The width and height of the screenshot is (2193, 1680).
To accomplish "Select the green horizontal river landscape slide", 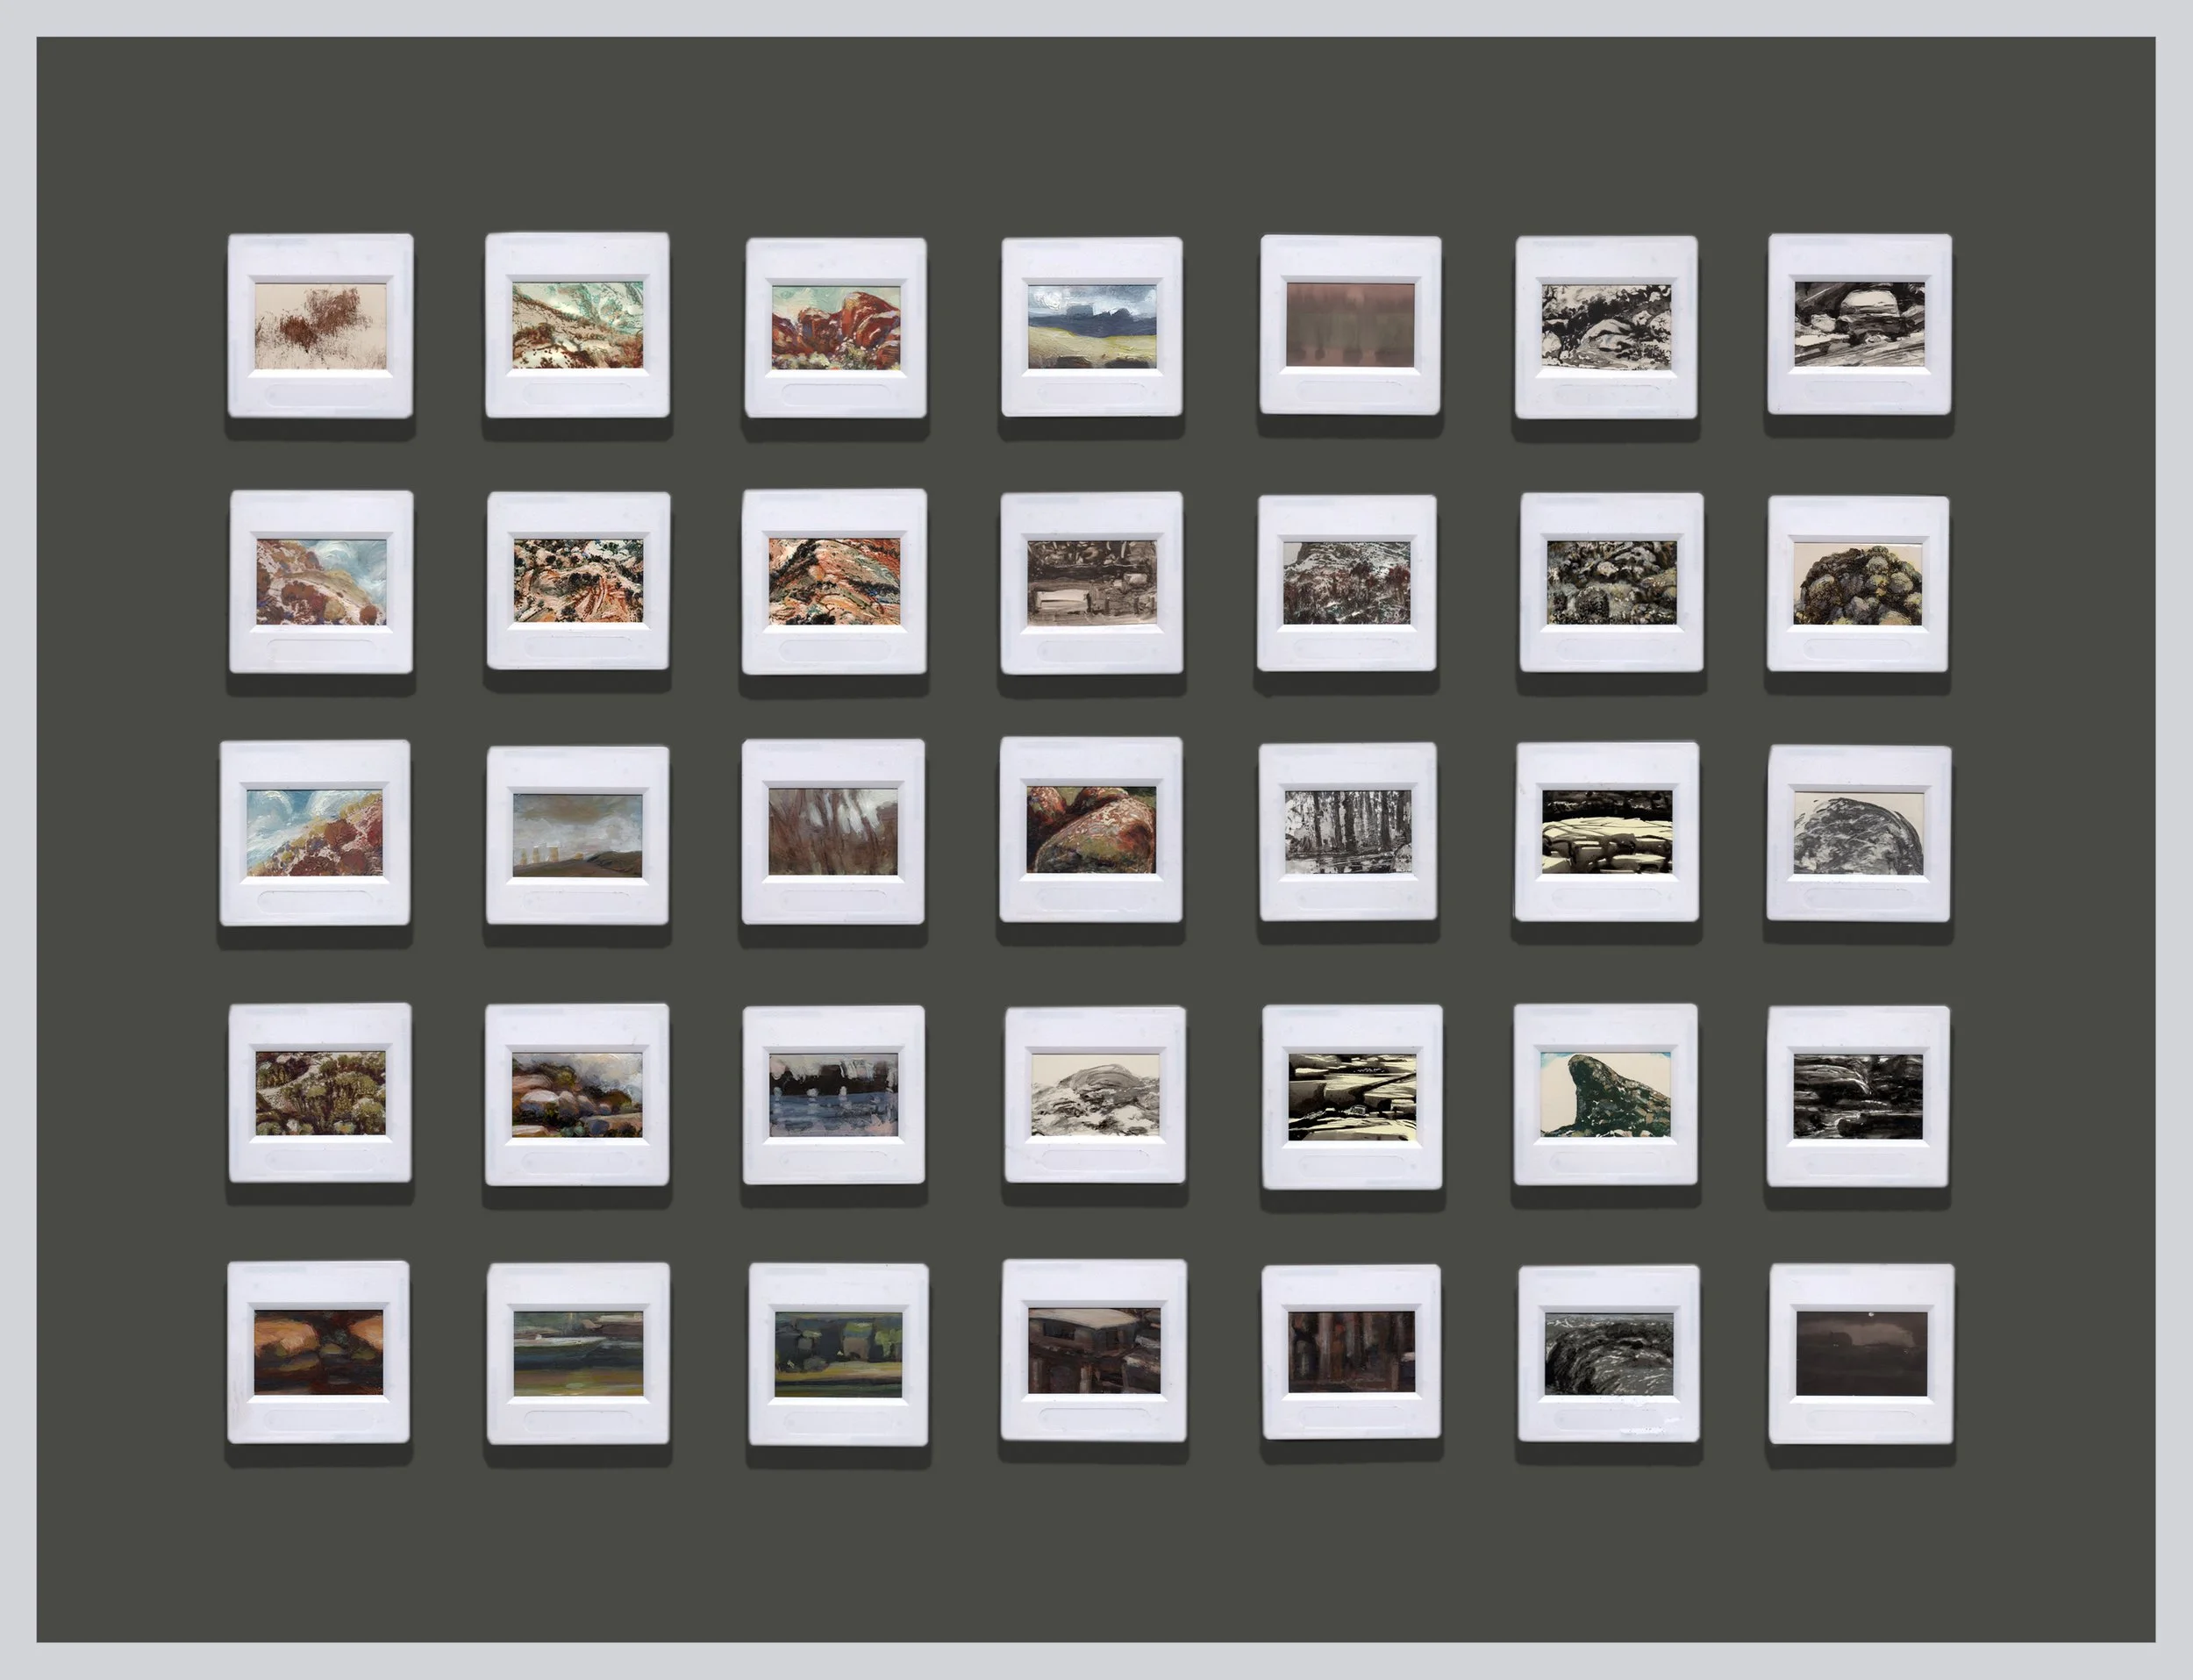I will pyautogui.click(x=577, y=1354).
